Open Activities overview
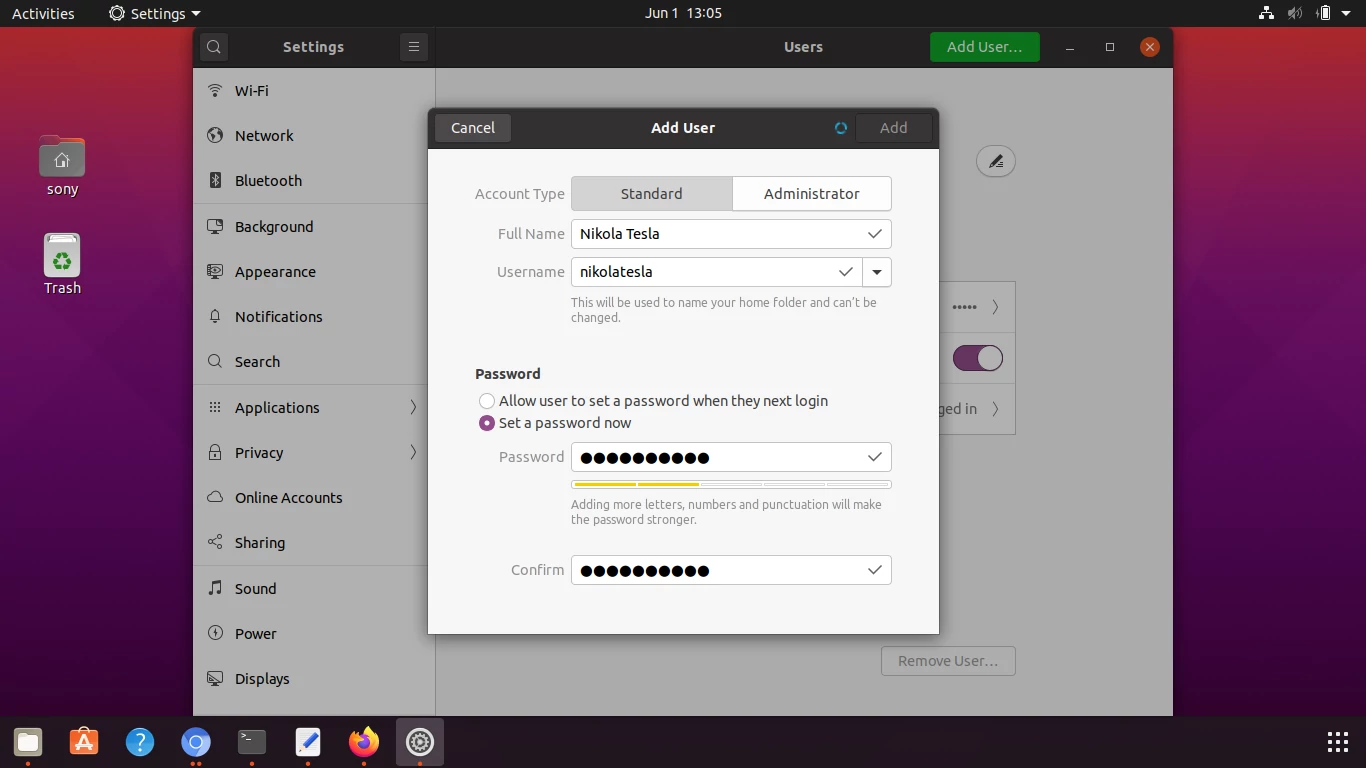 (43, 13)
